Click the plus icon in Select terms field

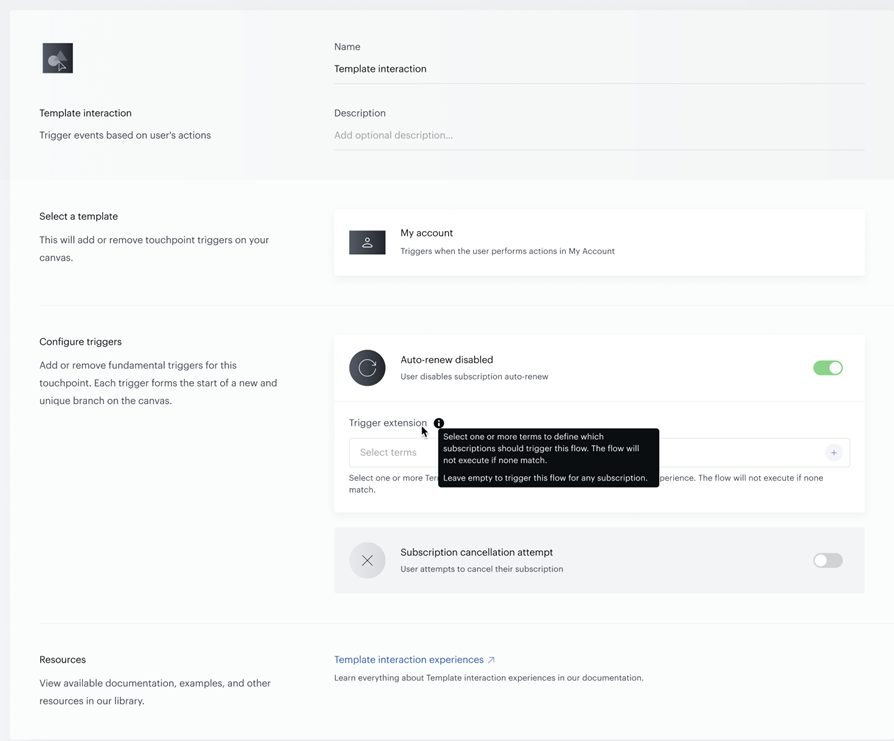click(834, 453)
